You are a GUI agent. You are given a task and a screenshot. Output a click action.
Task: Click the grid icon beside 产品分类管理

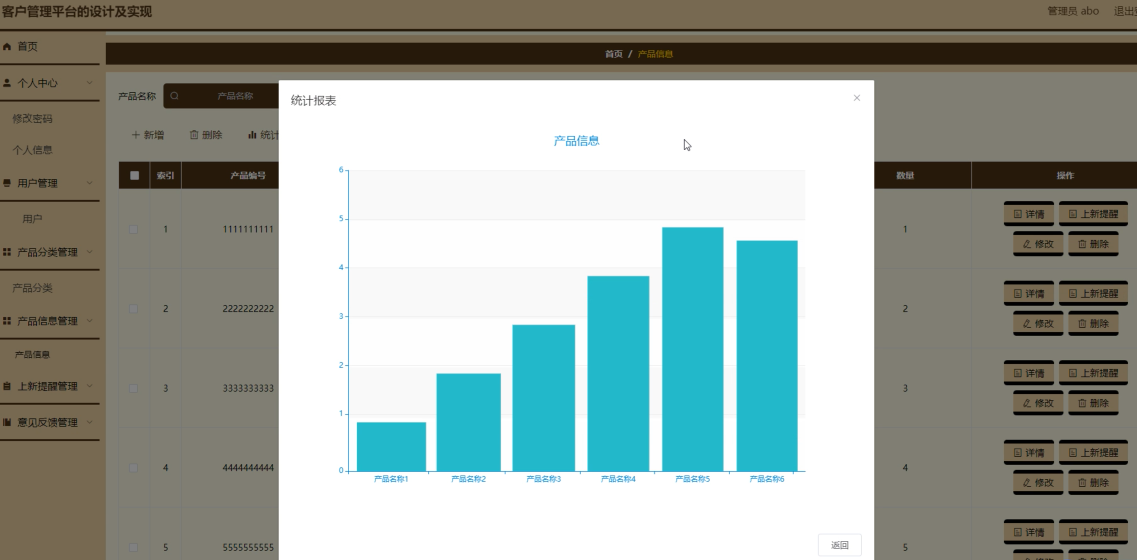pos(8,253)
